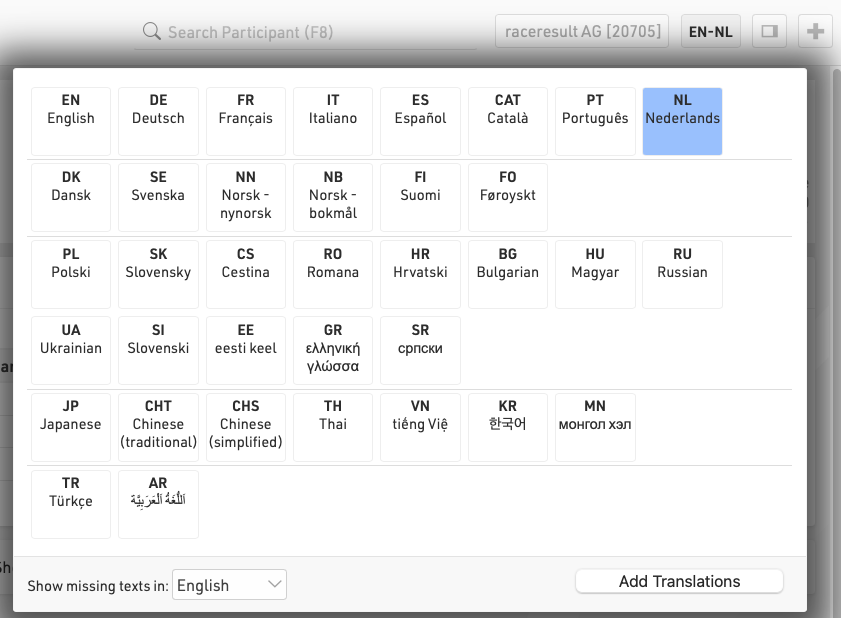Choose the TR Türkçe tile
Viewport: 841px width, 618px height.
pos(71,504)
